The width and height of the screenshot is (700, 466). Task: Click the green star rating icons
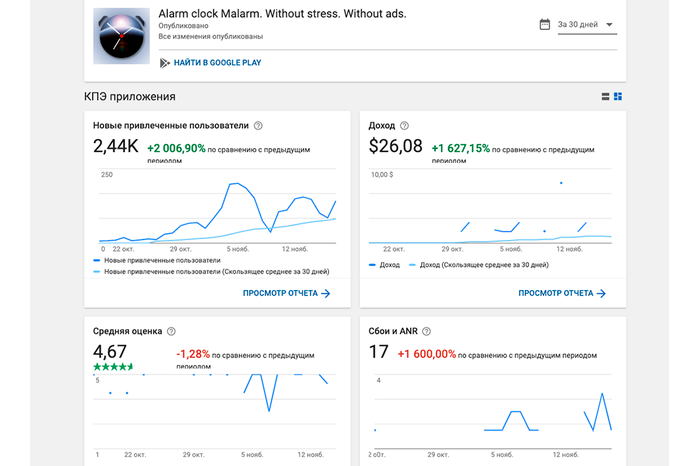click(113, 367)
